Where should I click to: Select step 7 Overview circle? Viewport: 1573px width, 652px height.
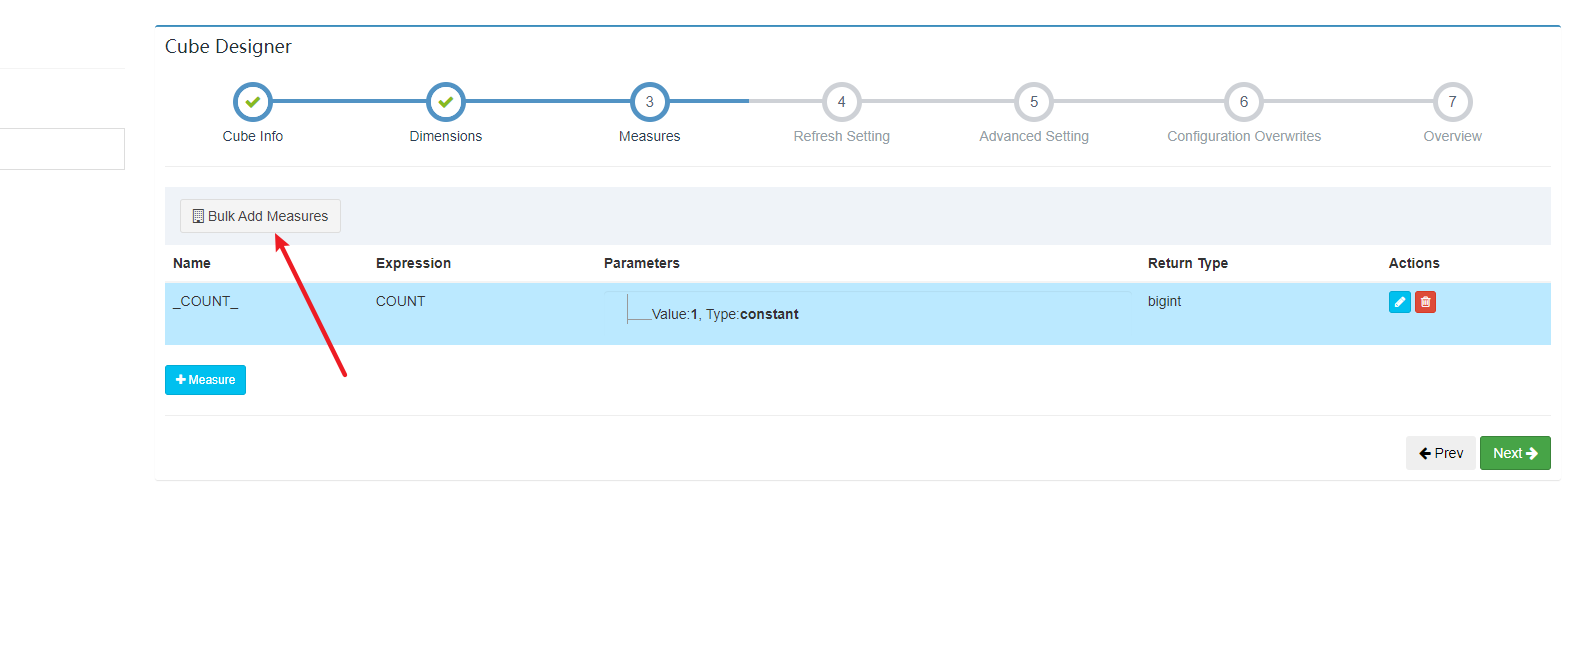pos(1453,102)
